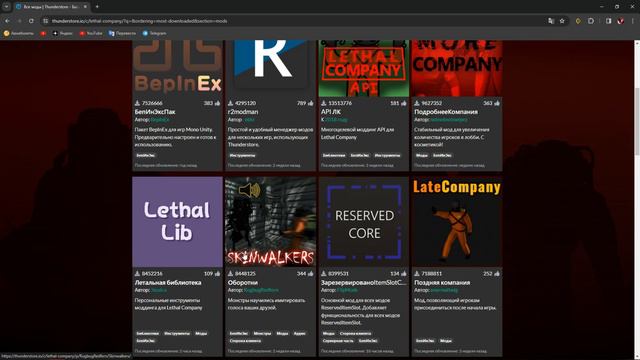Open the Lethal Company API thumbnail

pos(364,68)
